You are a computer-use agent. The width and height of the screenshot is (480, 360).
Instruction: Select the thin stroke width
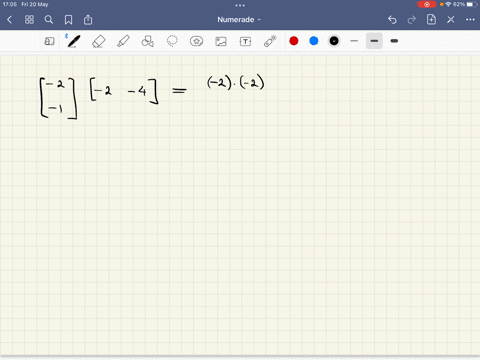click(x=354, y=41)
